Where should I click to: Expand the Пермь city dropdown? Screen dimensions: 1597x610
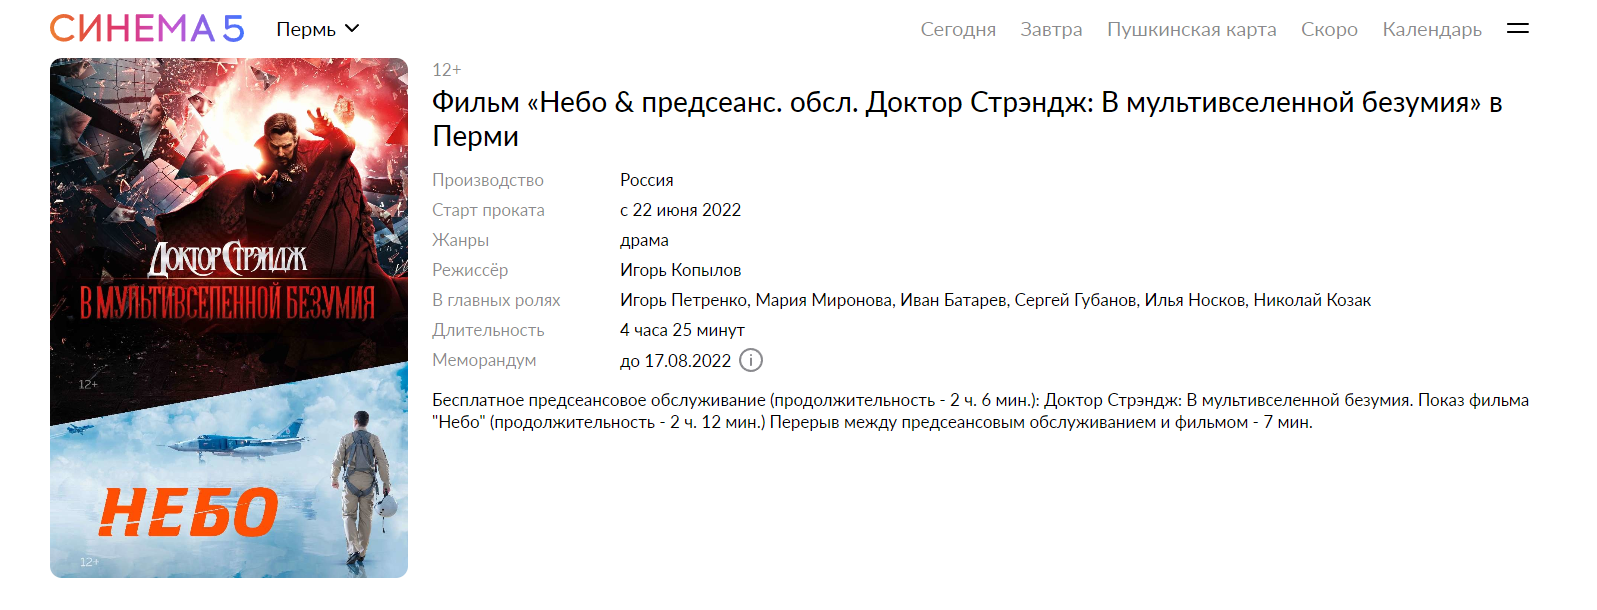(318, 29)
